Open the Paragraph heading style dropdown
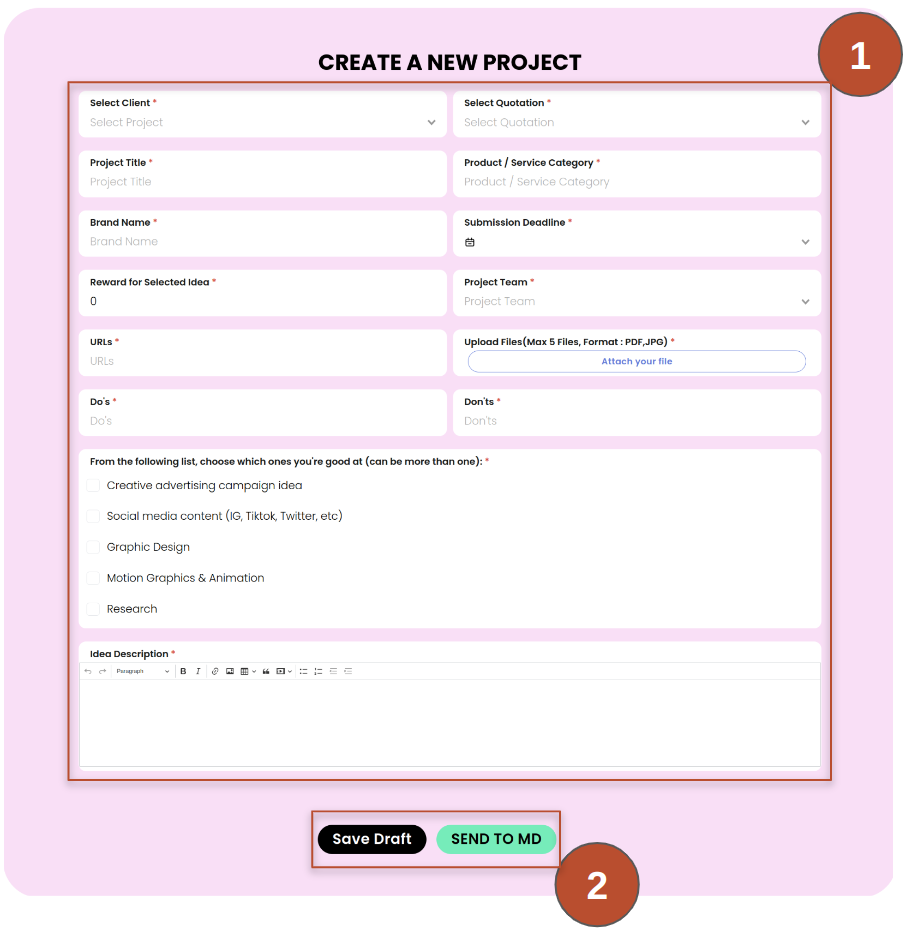 tap(142, 671)
